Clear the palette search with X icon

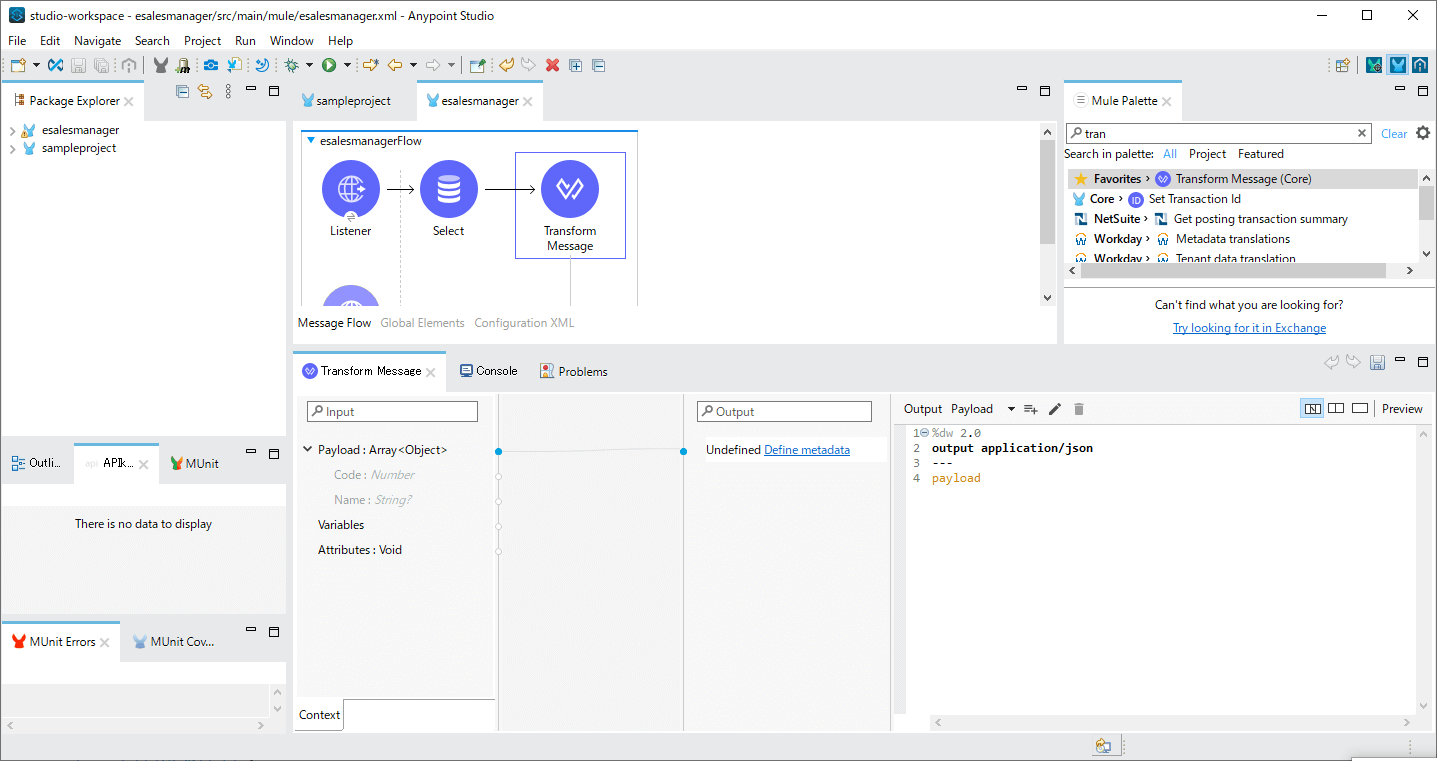(x=1362, y=133)
